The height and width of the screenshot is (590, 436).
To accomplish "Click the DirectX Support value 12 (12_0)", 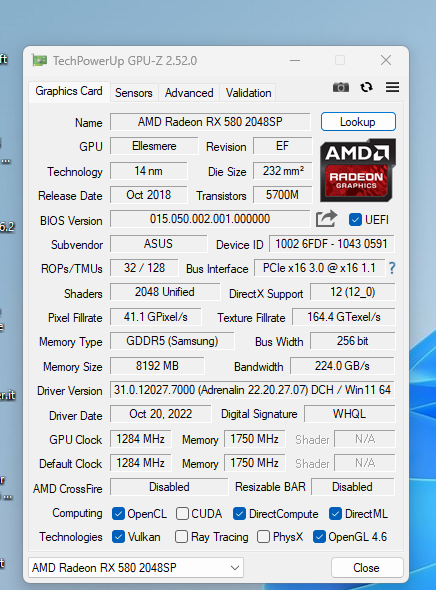I will tap(352, 292).
